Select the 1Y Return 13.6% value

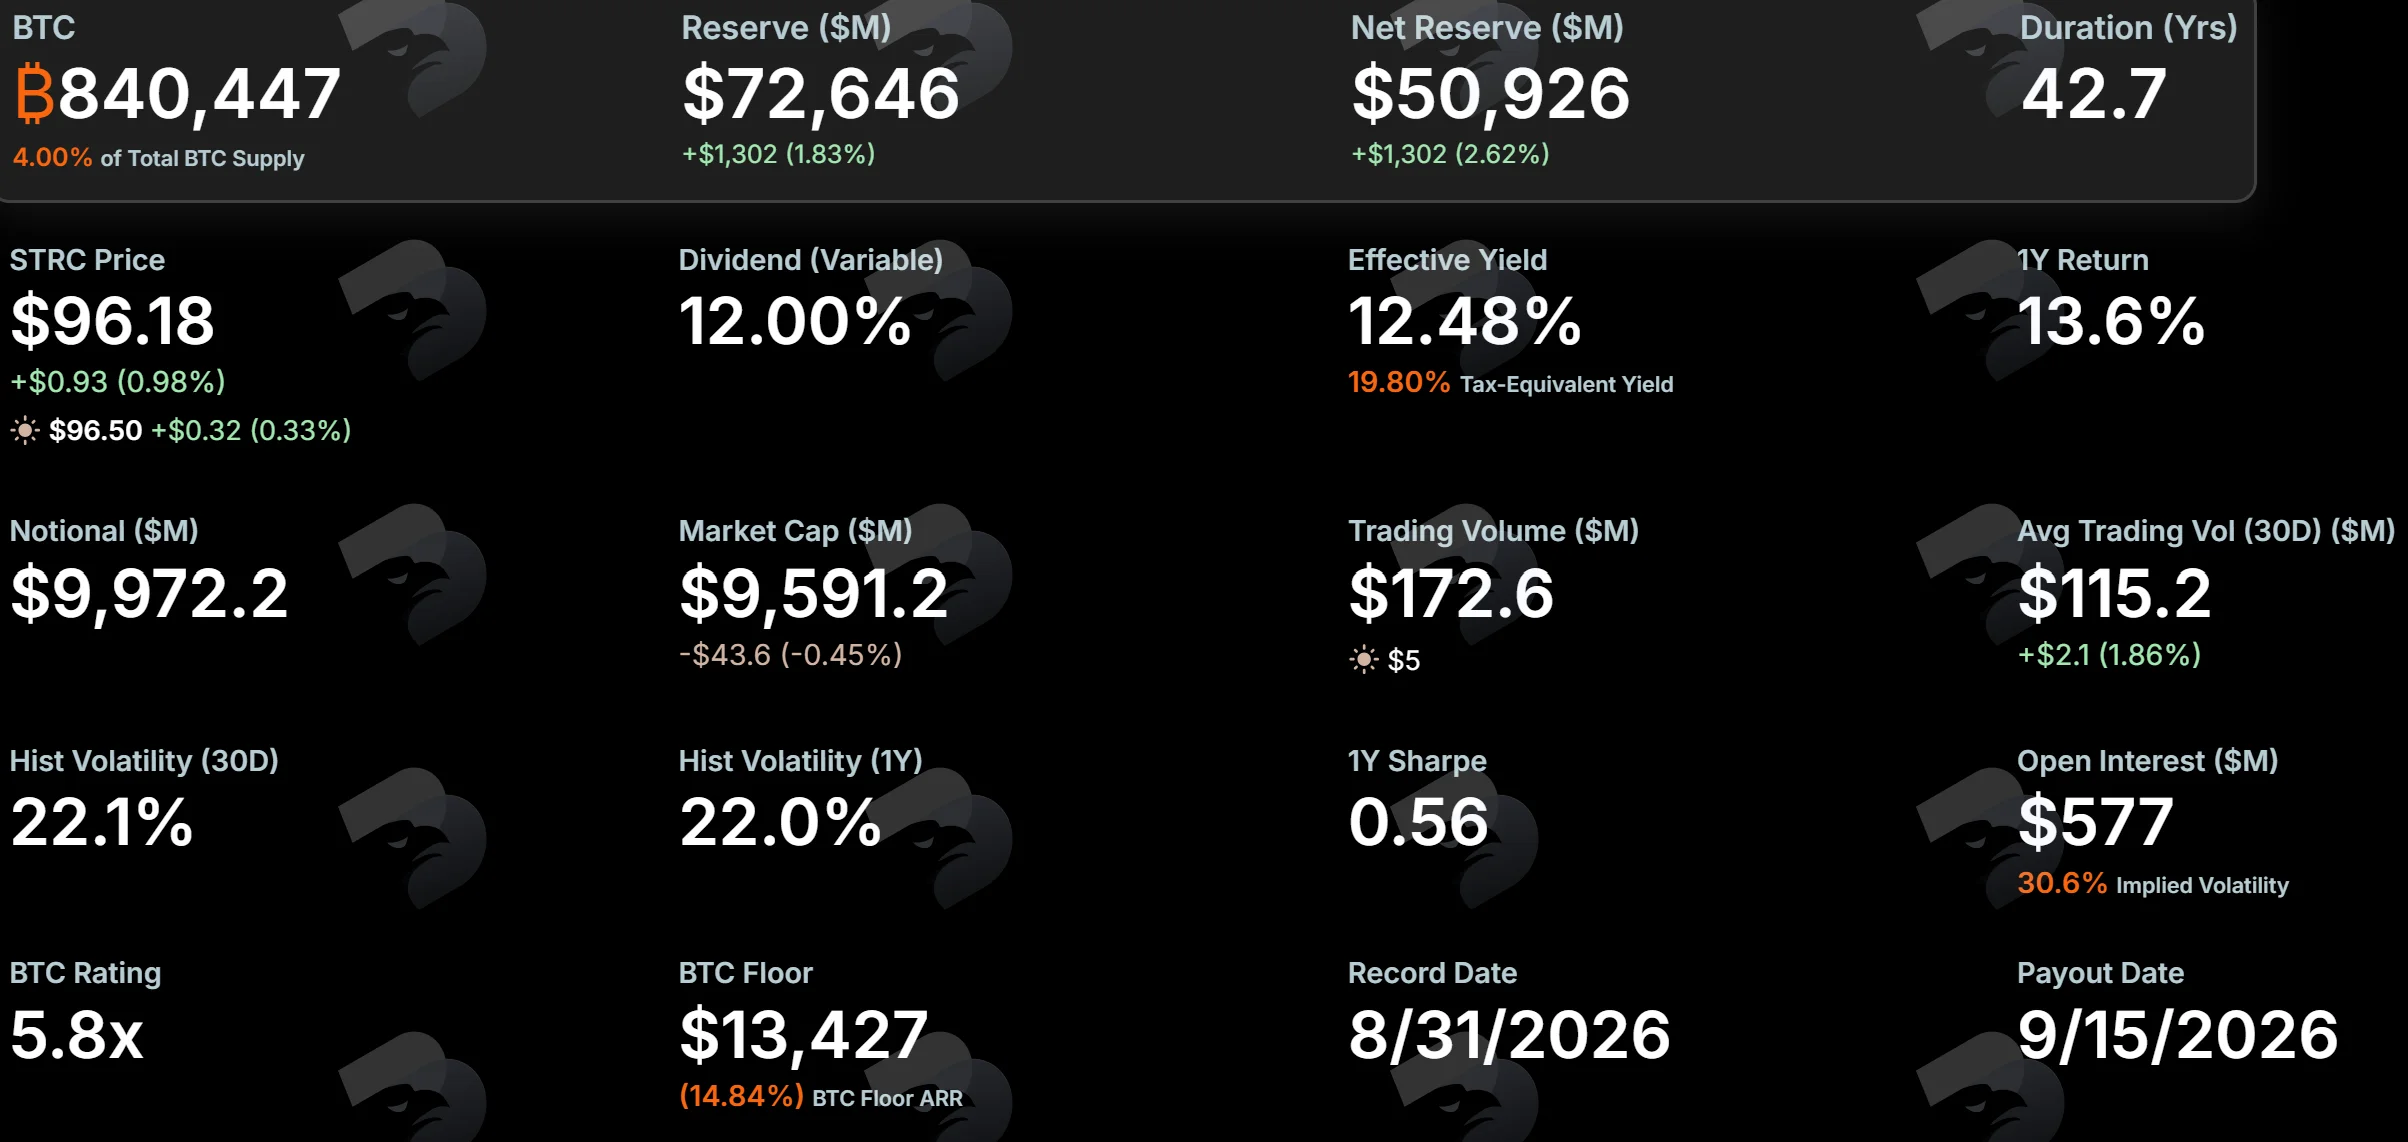pos(2111,321)
